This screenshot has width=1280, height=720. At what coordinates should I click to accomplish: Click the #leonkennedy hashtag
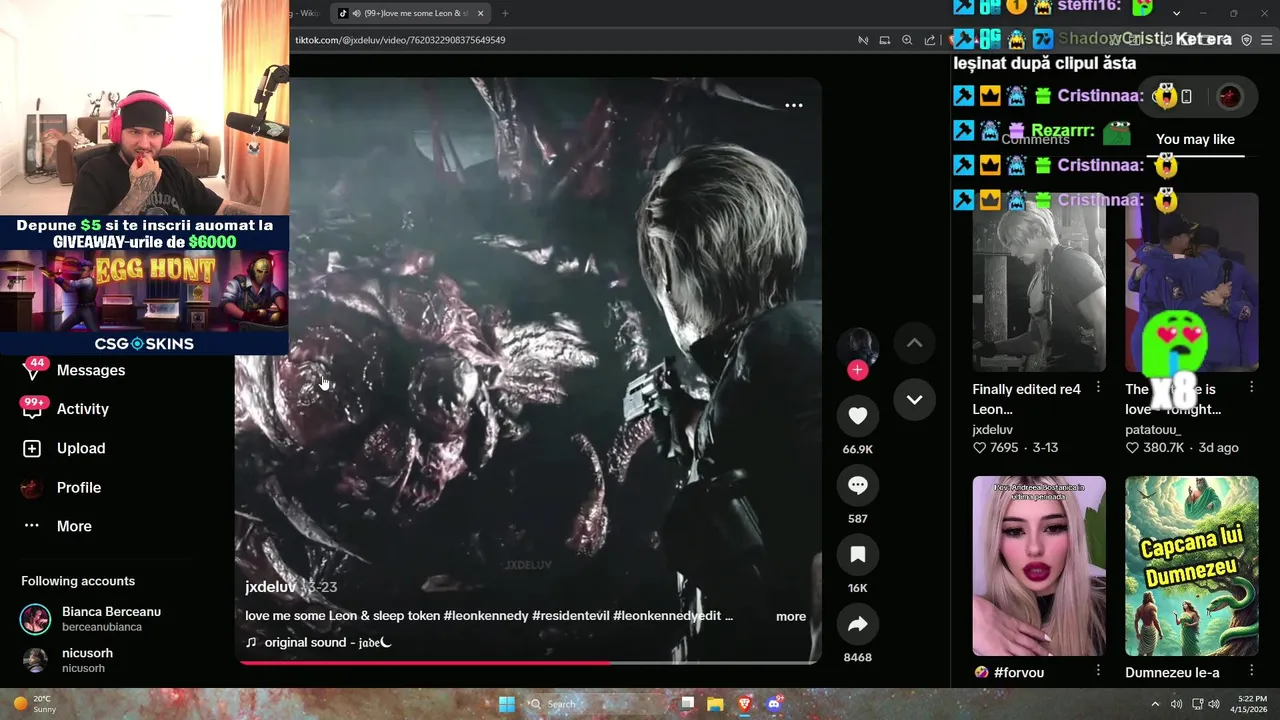486,616
